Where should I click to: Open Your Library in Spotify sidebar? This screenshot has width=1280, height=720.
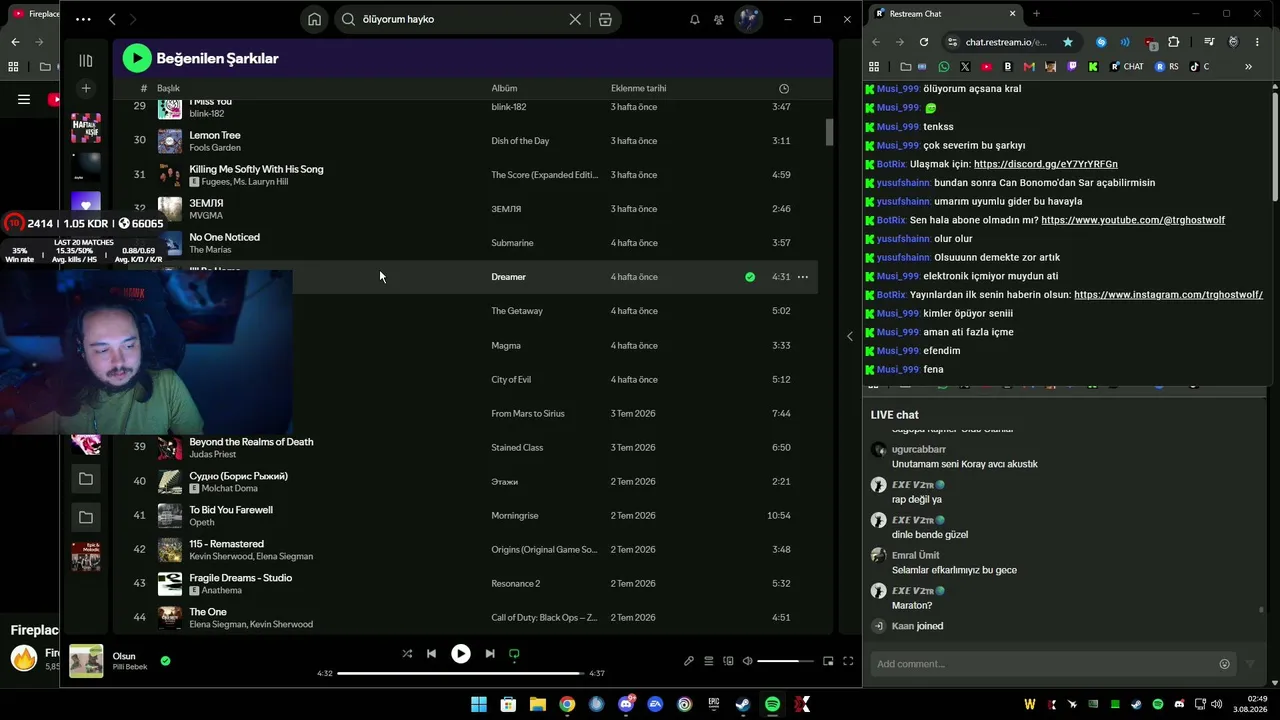(86, 61)
